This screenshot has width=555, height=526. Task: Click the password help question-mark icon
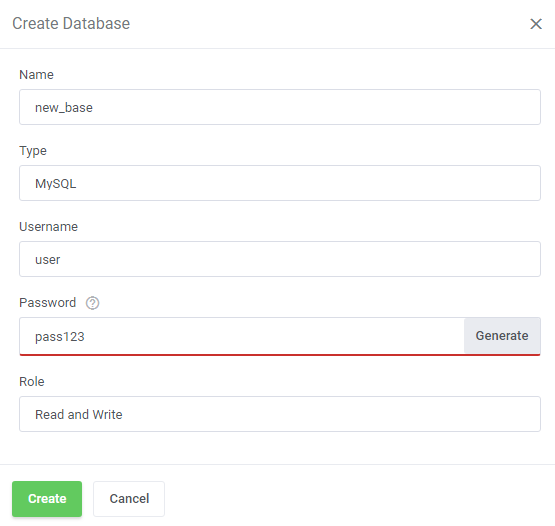click(x=92, y=303)
